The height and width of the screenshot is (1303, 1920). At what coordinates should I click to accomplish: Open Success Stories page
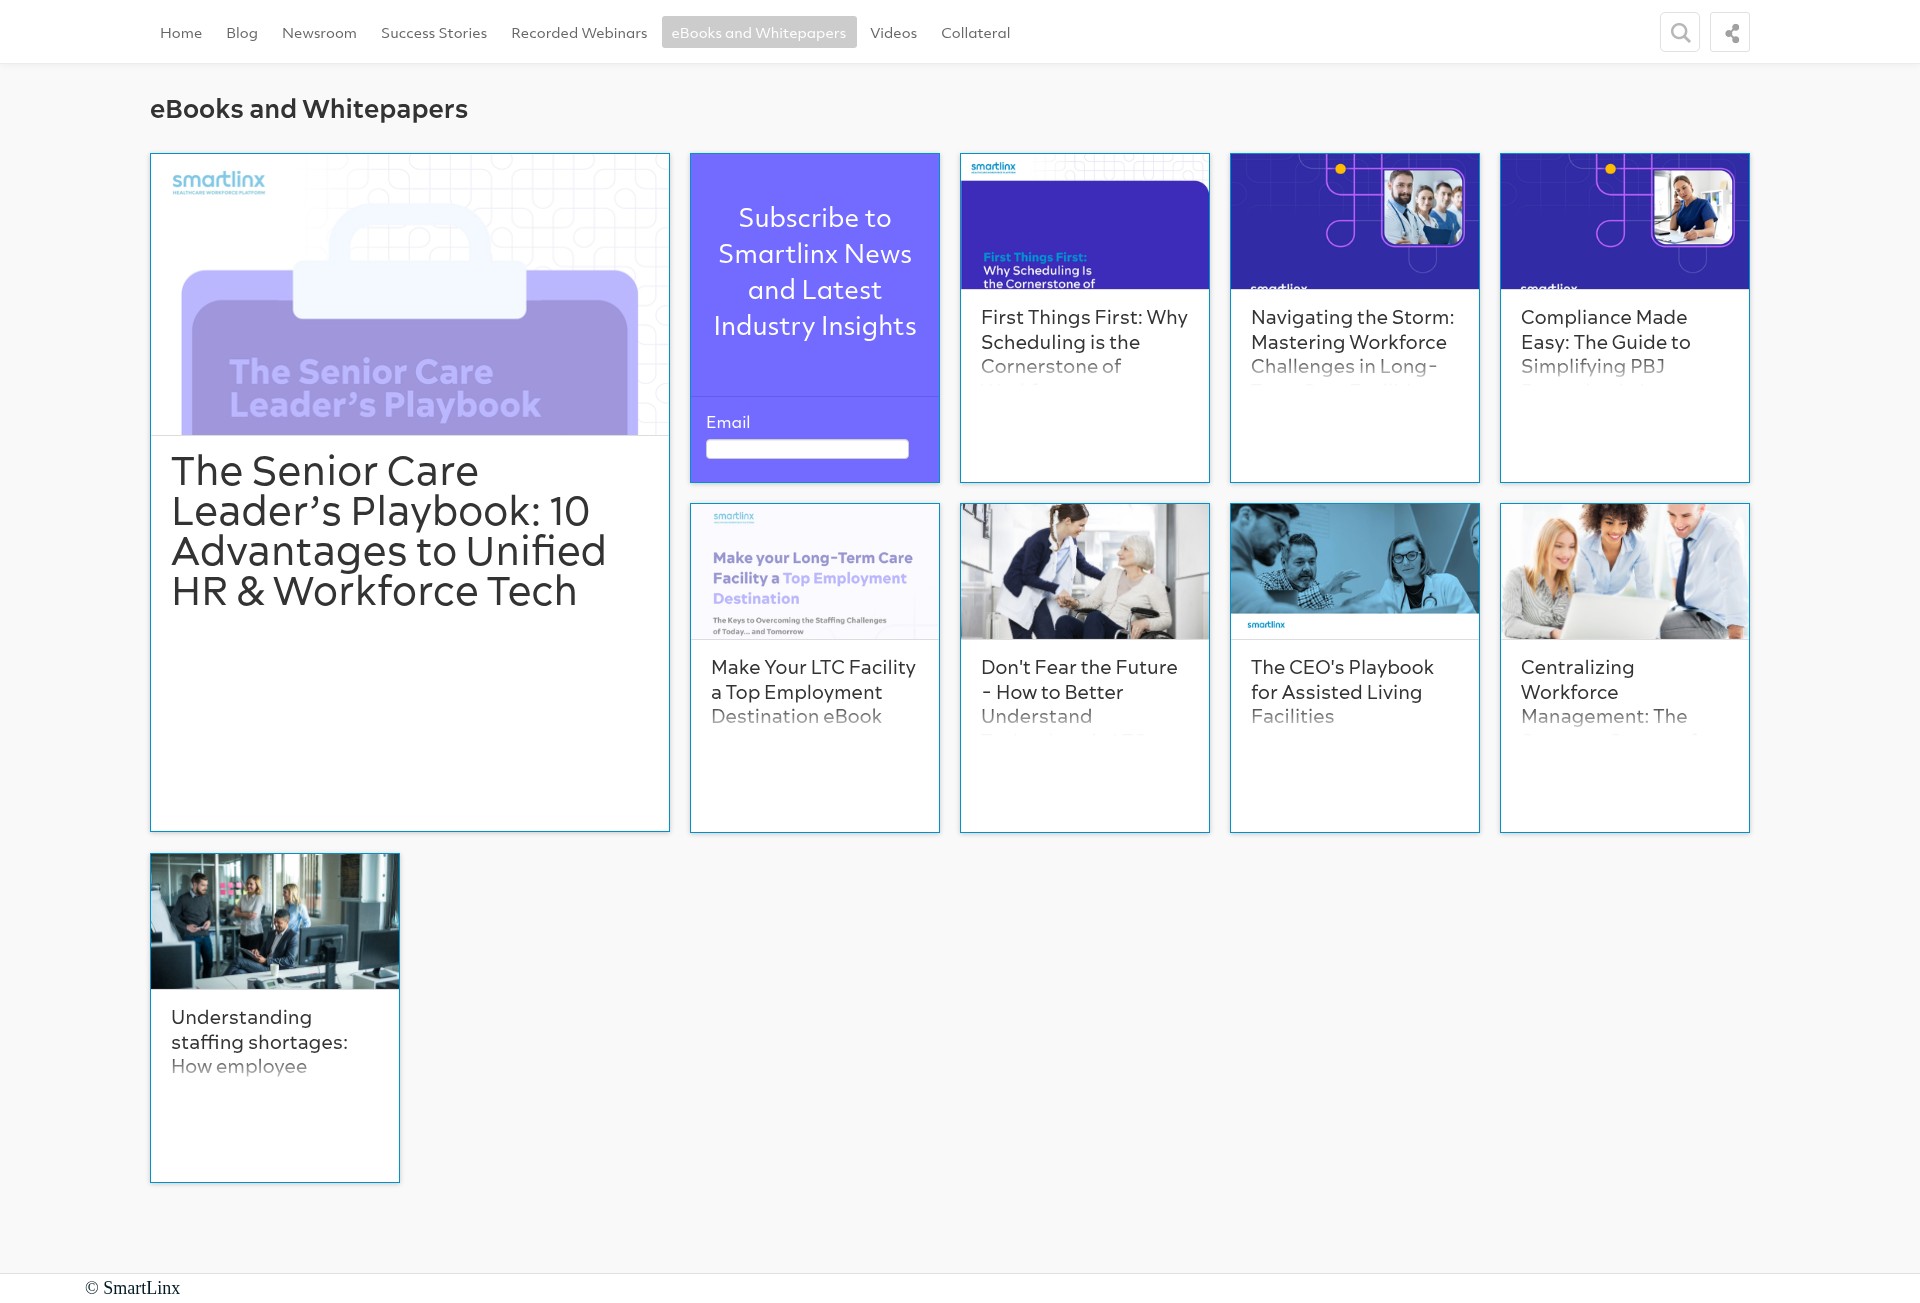coord(434,33)
